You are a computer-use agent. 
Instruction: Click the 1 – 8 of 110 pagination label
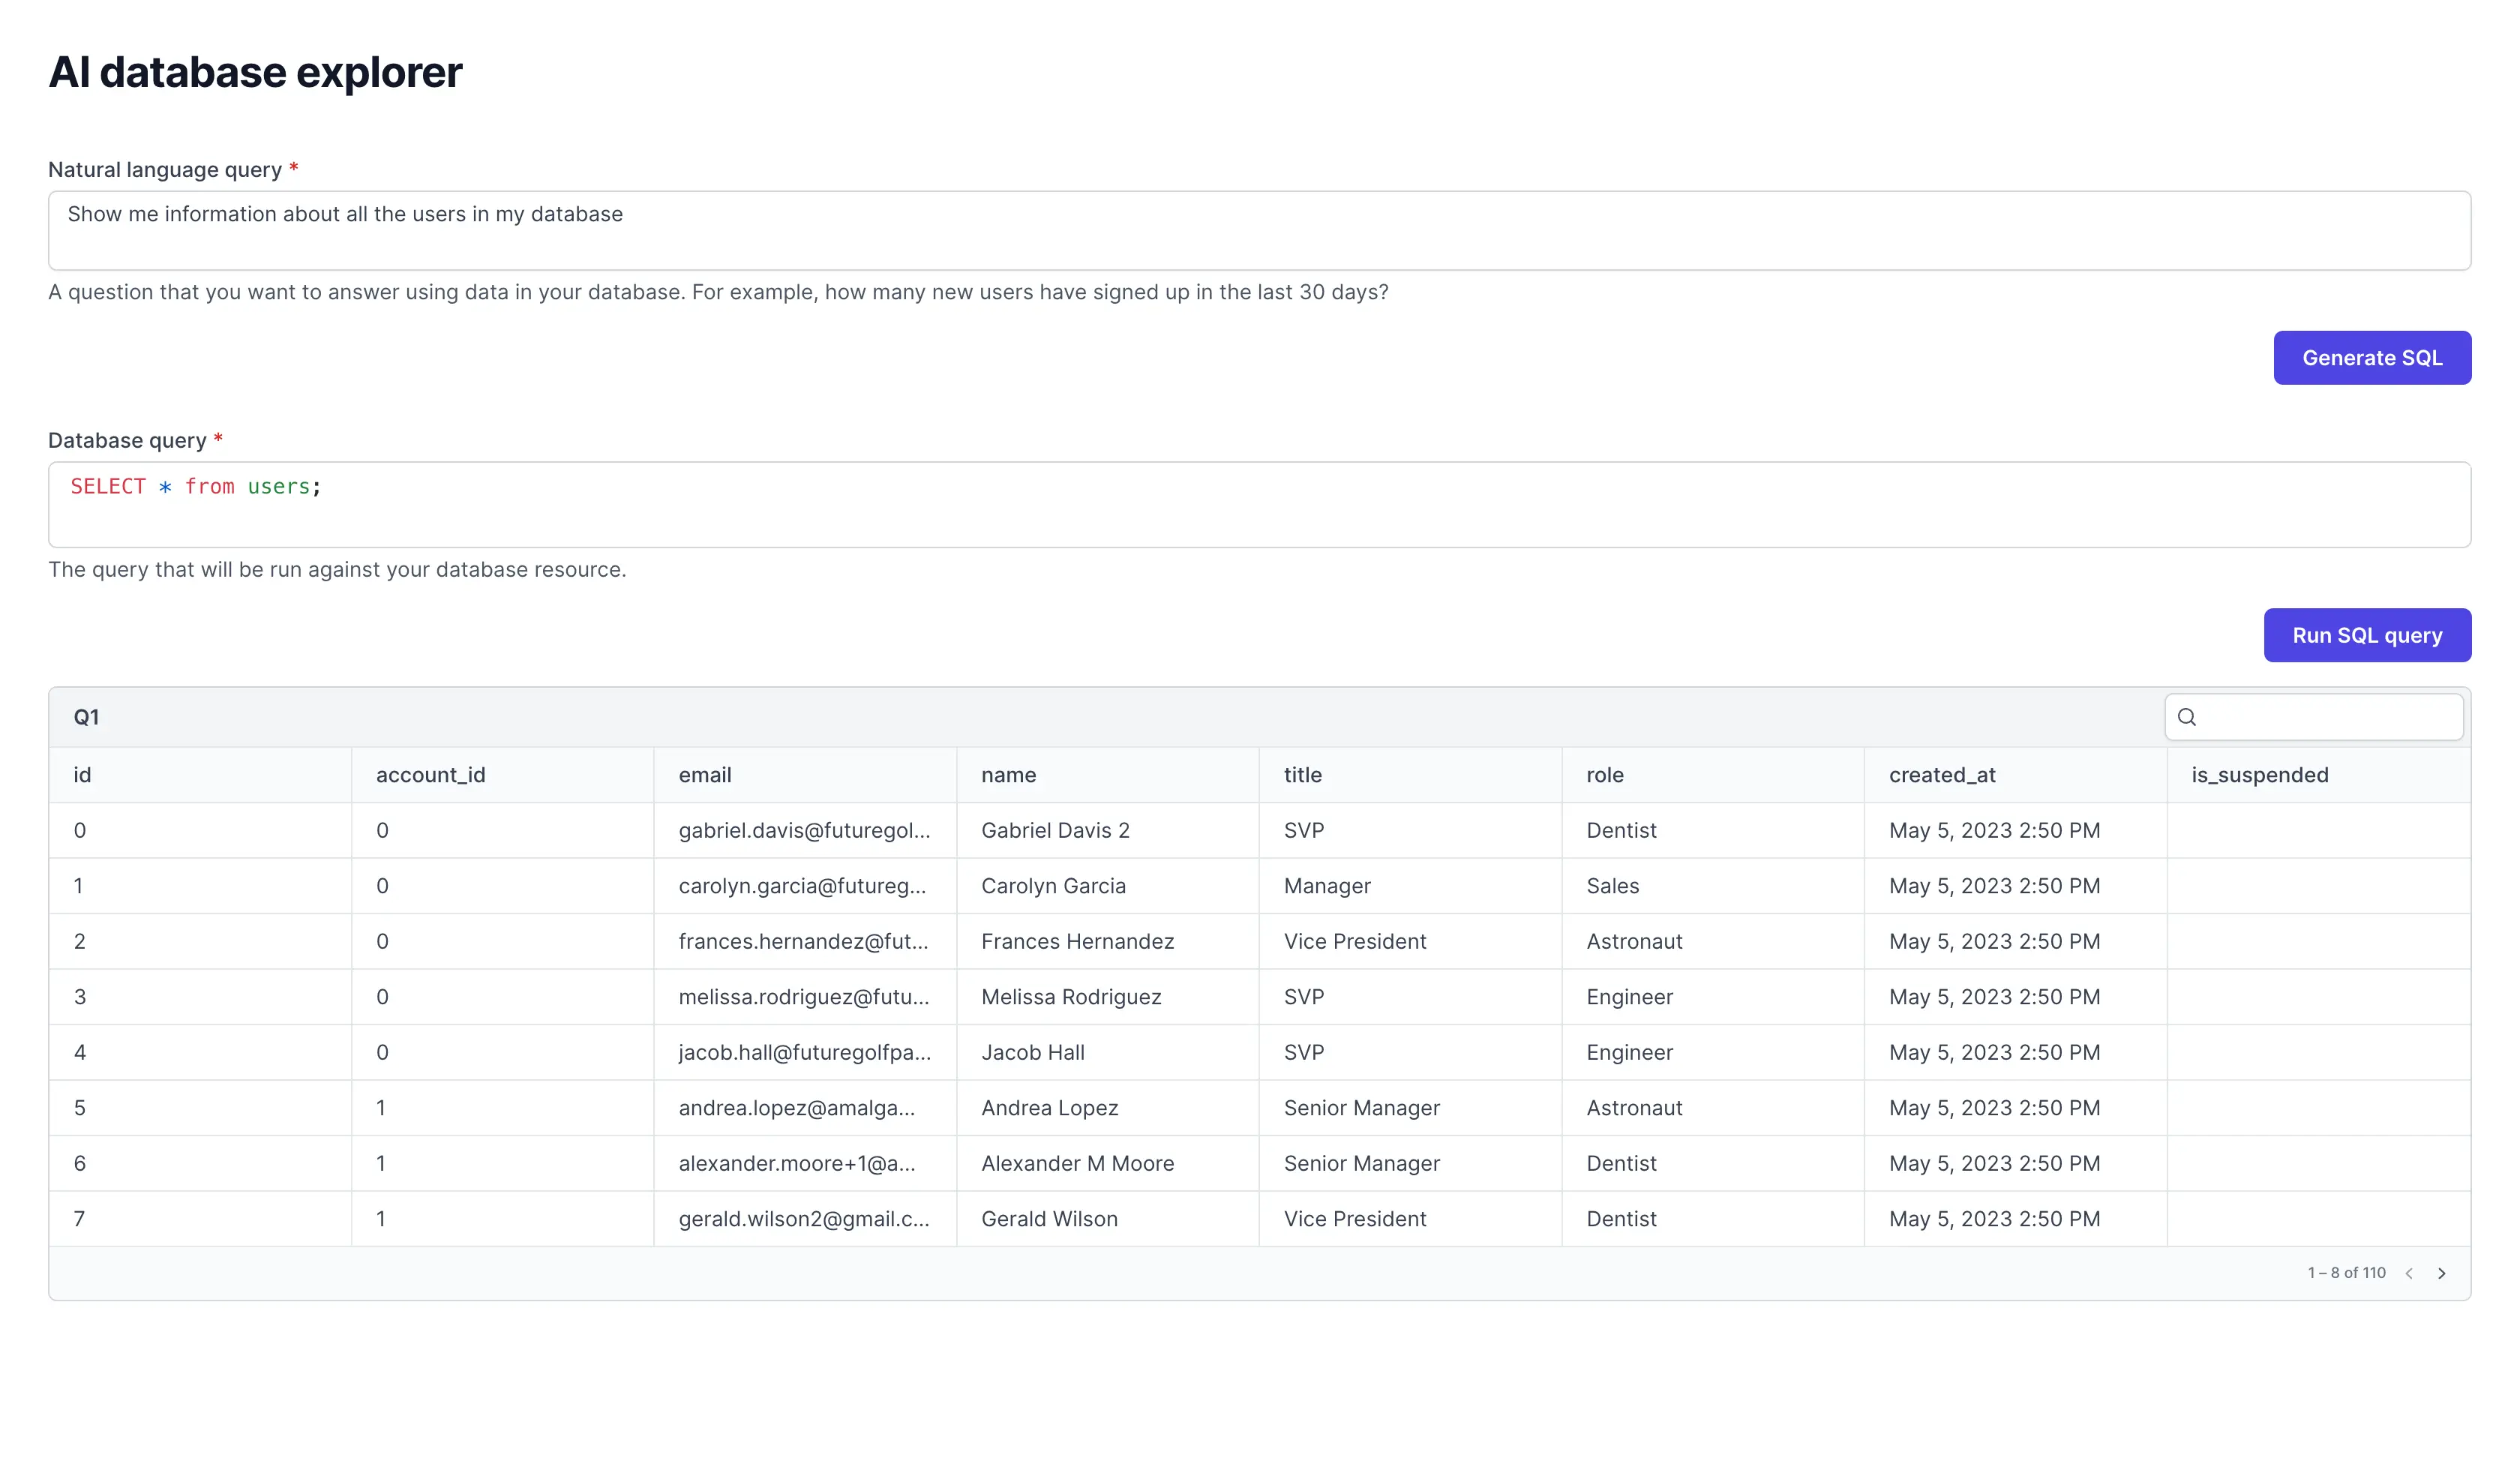(x=2346, y=1273)
